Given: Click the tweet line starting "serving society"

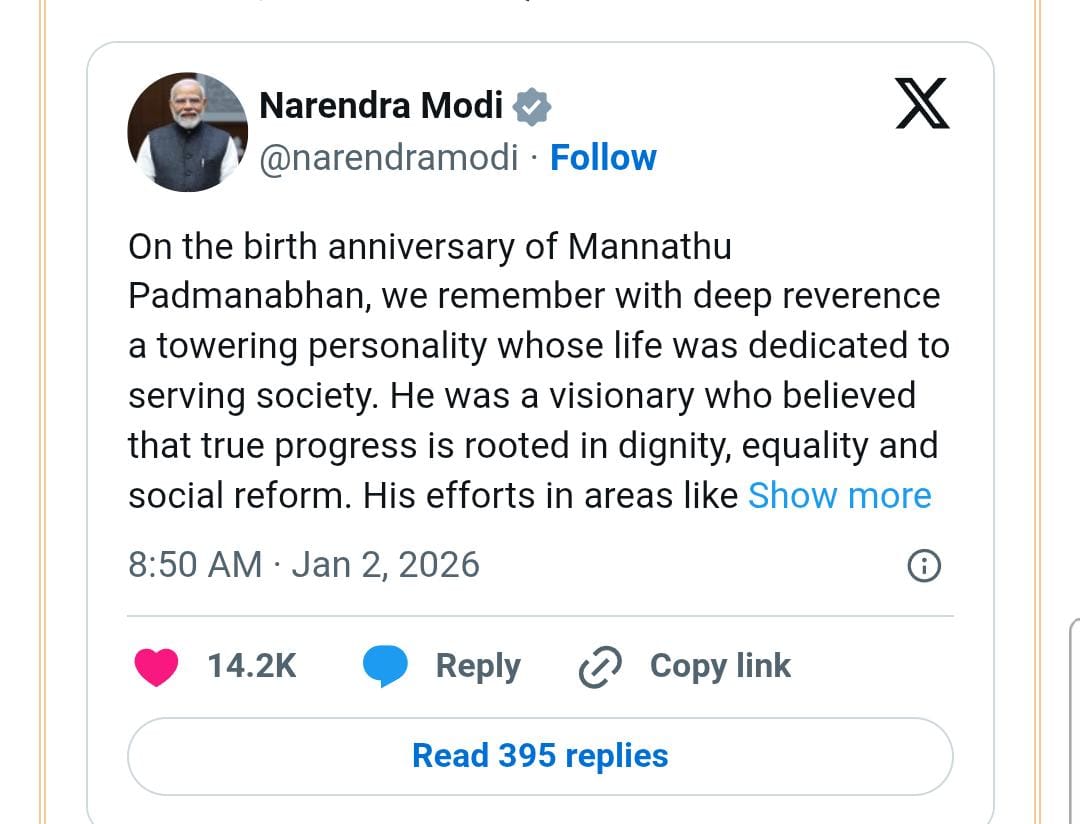Looking at the screenshot, I should click(x=521, y=395).
